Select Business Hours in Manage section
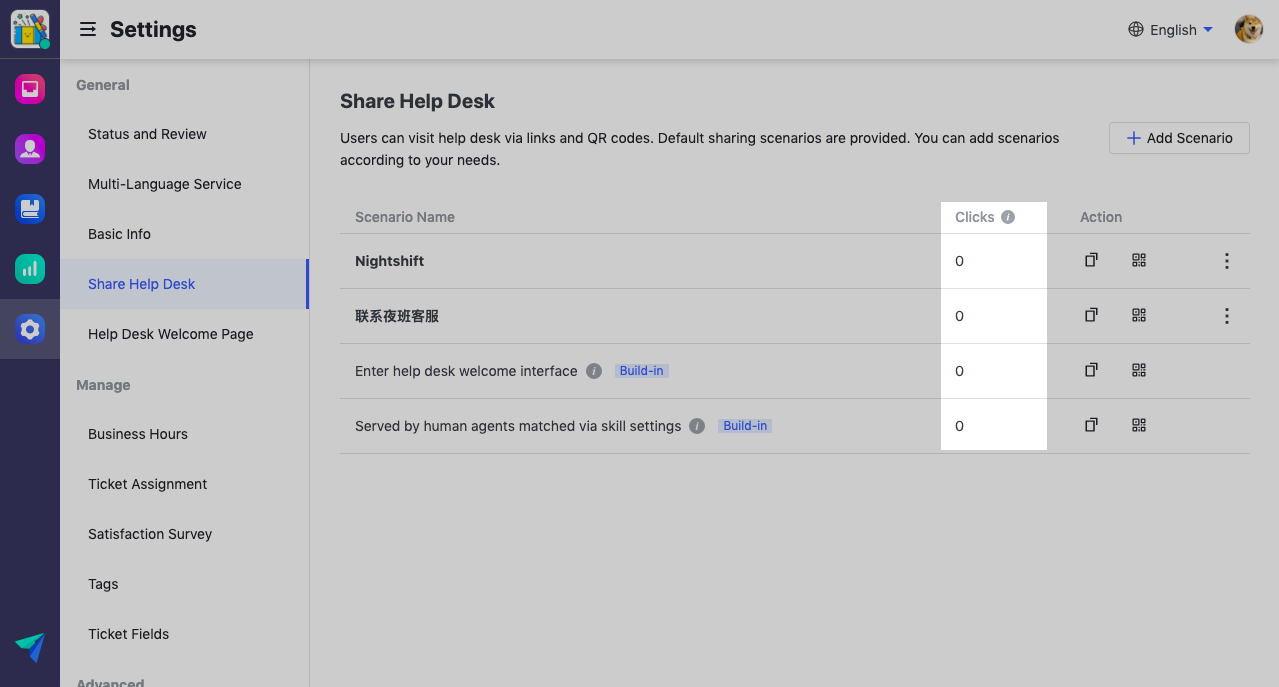Screen dimensions: 1279x687 pos(138,434)
